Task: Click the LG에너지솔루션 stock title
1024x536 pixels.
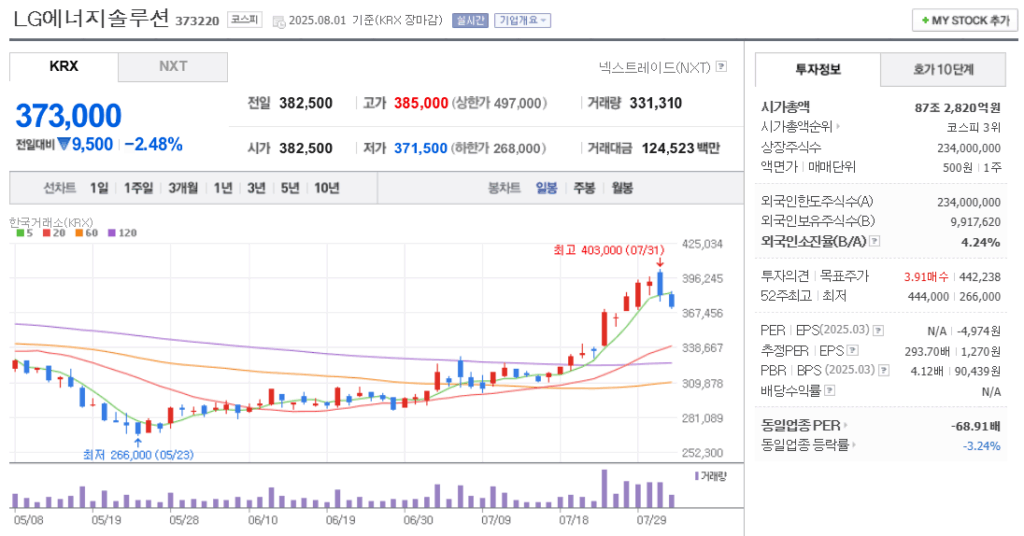Action: click(x=91, y=18)
